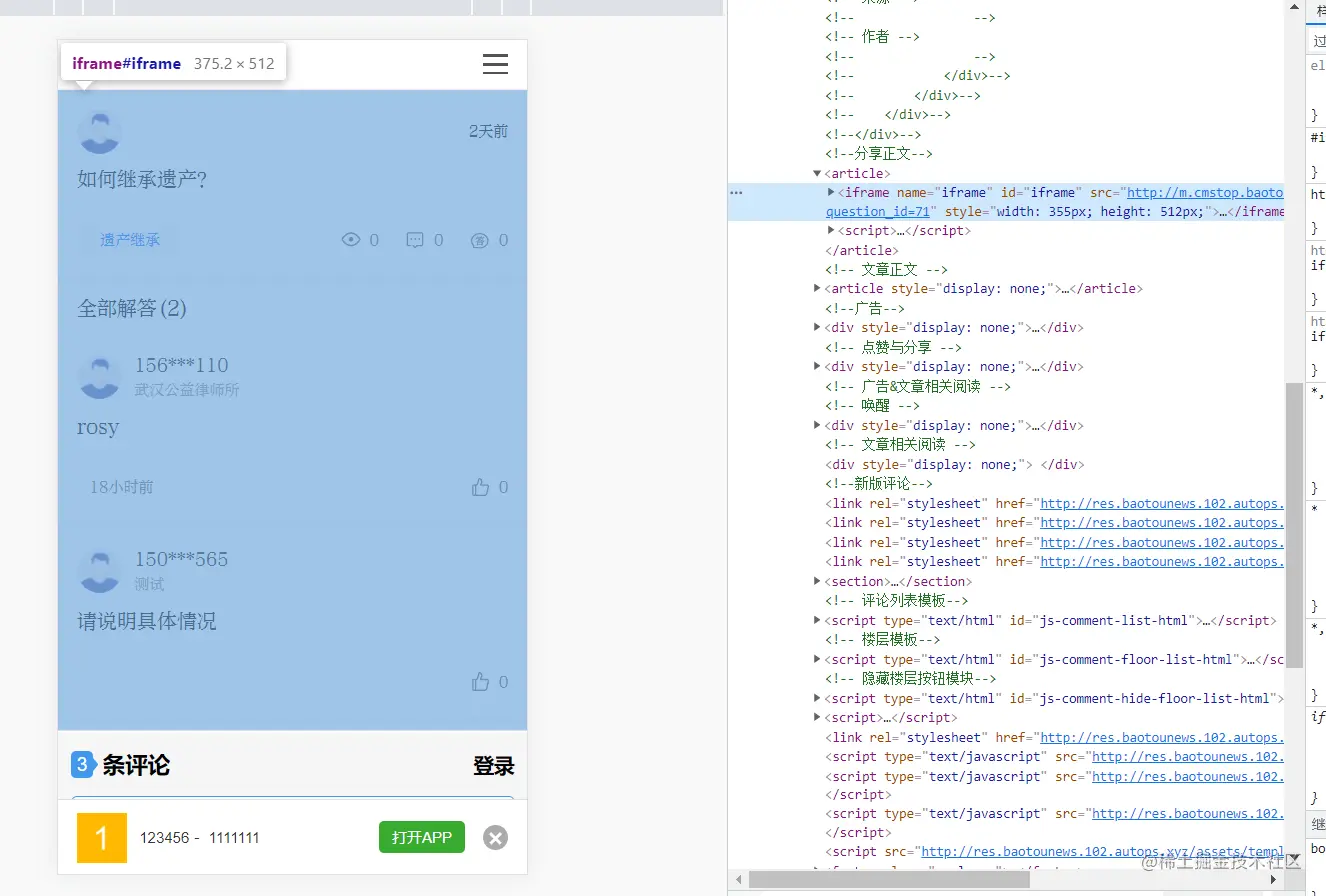The image size is (1326, 896).
Task: Open the iframe src URL link
Action: point(1205,192)
